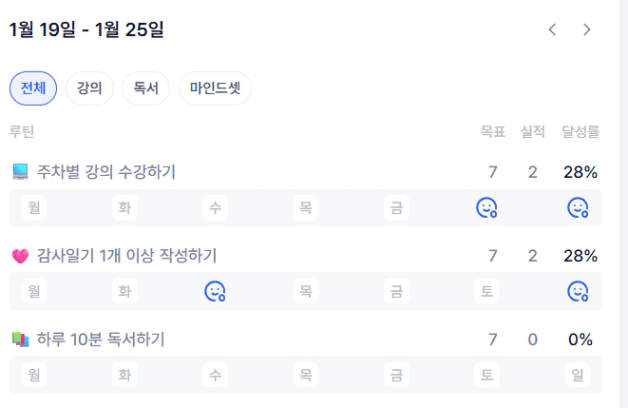Click the completed Saturday smiley in 주차별 강의 수강하기 row
The height and width of the screenshot is (408, 628).
487,208
